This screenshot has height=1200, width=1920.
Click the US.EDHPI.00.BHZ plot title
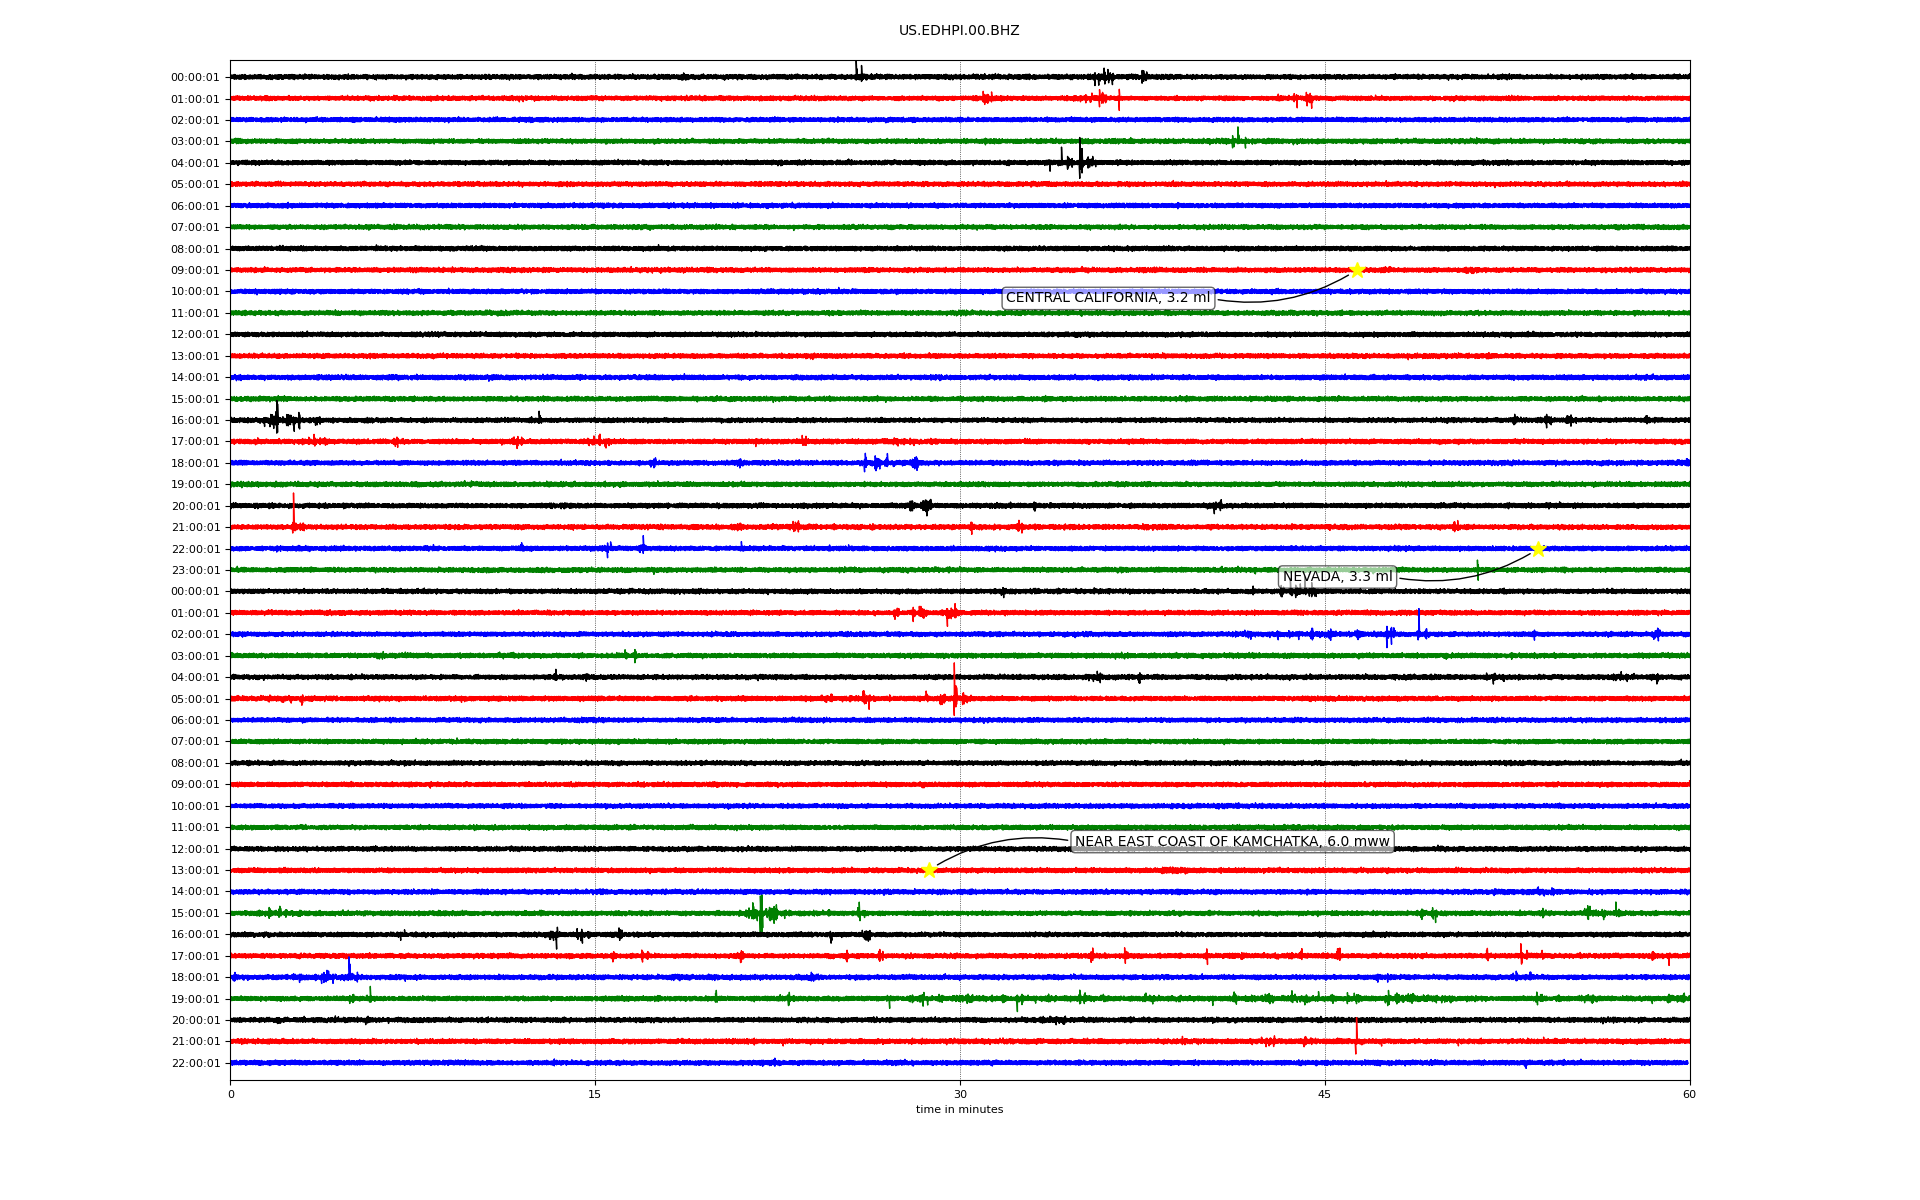coord(958,31)
